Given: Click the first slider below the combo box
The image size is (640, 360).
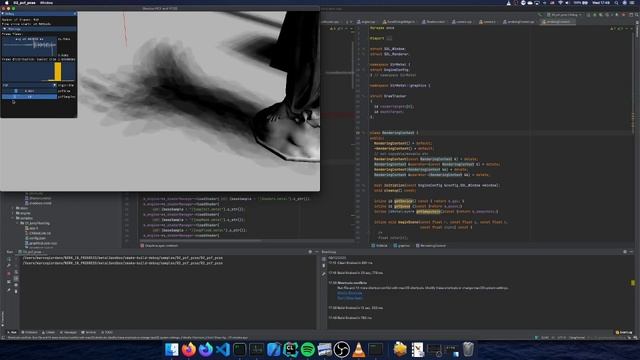Looking at the screenshot, I should coord(29,91).
